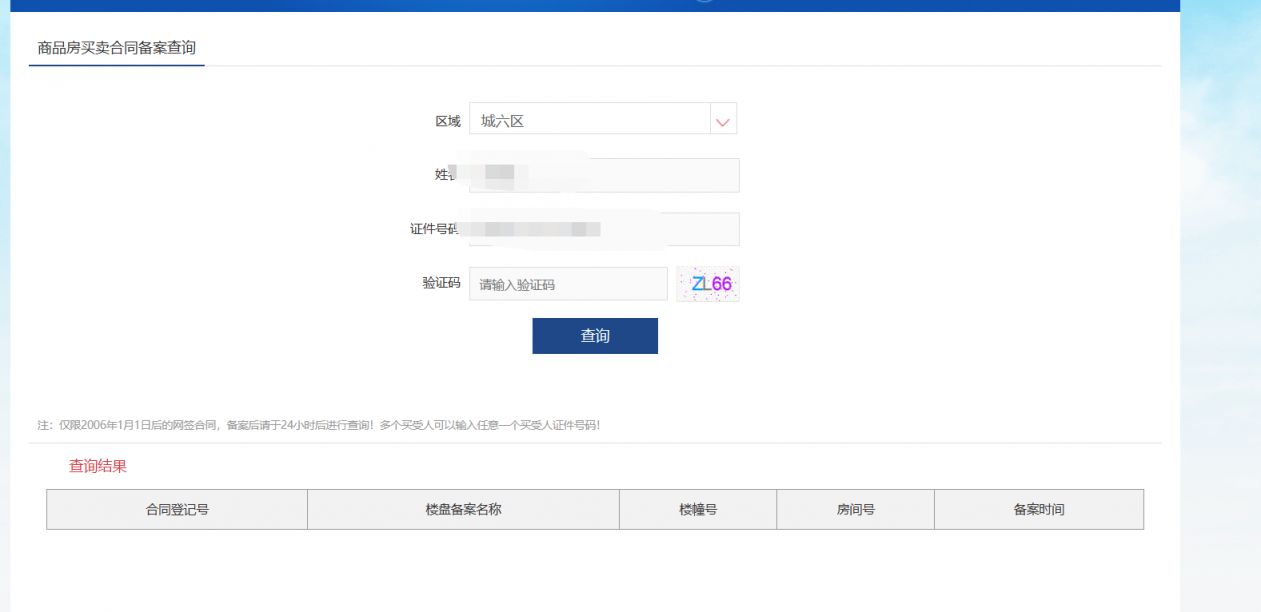
Task: Click the 备案时间 column header
Action: pos(1039,509)
